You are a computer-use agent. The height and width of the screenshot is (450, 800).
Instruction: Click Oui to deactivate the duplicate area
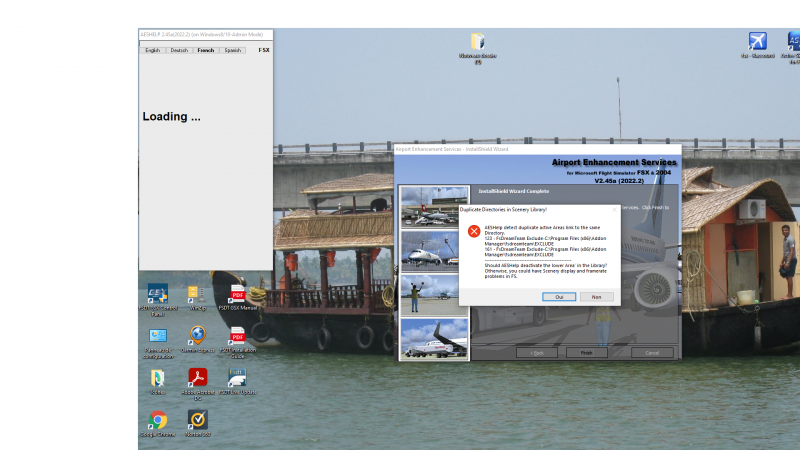(x=559, y=297)
